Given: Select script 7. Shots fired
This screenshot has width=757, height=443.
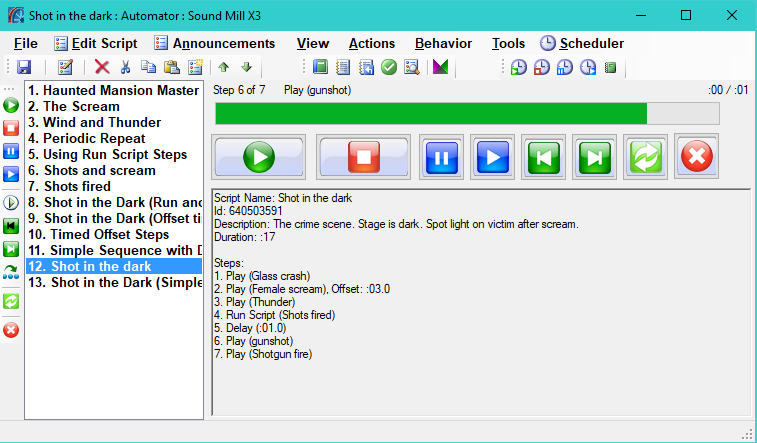Looking at the screenshot, I should tap(114, 186).
